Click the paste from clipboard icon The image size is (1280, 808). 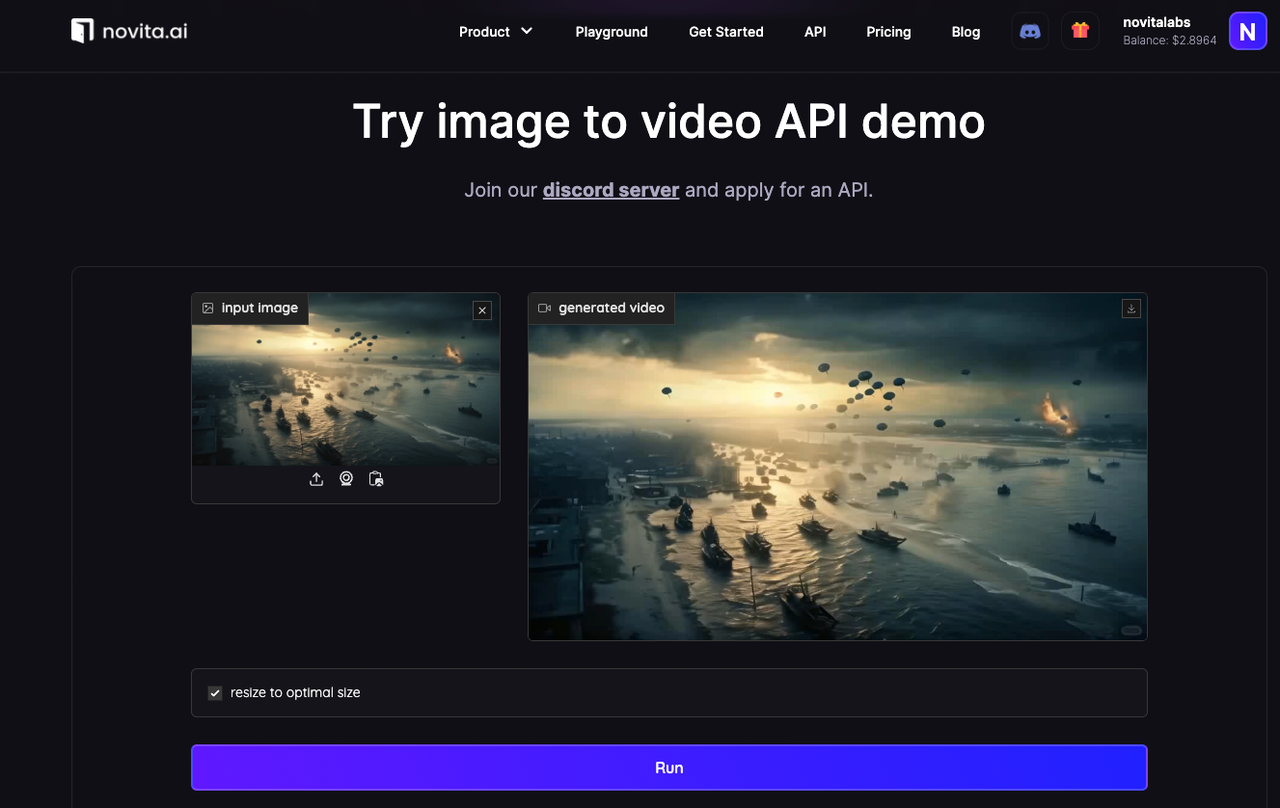tap(376, 479)
